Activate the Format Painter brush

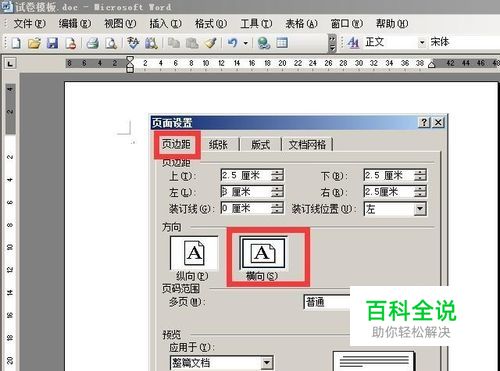tap(210, 43)
